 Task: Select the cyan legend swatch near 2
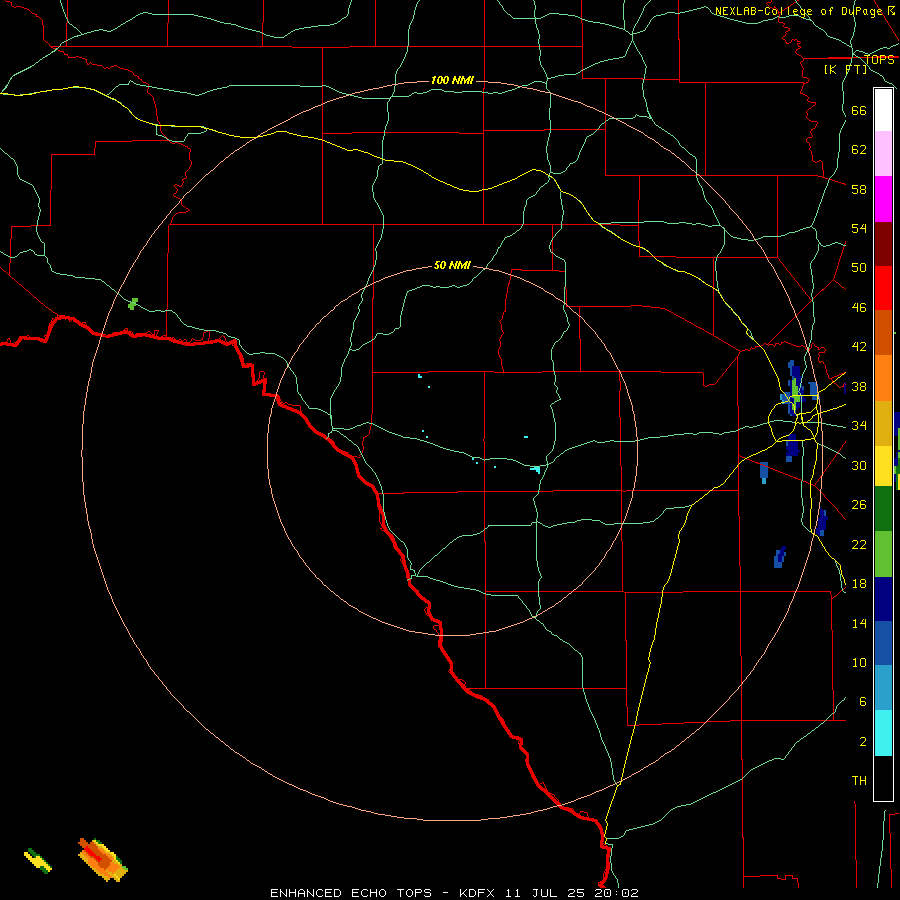883,733
